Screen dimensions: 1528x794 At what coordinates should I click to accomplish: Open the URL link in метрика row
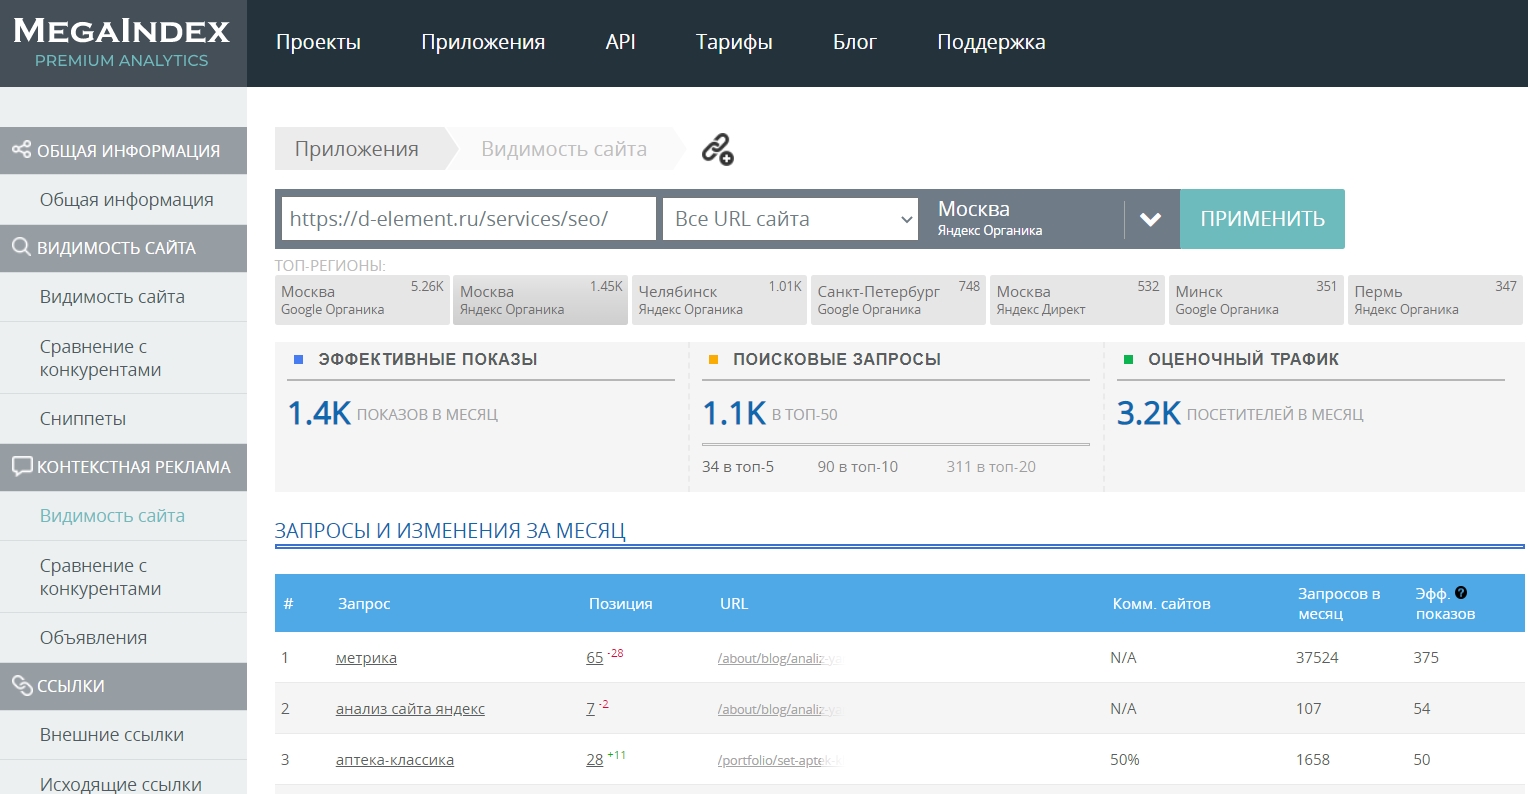click(x=781, y=658)
